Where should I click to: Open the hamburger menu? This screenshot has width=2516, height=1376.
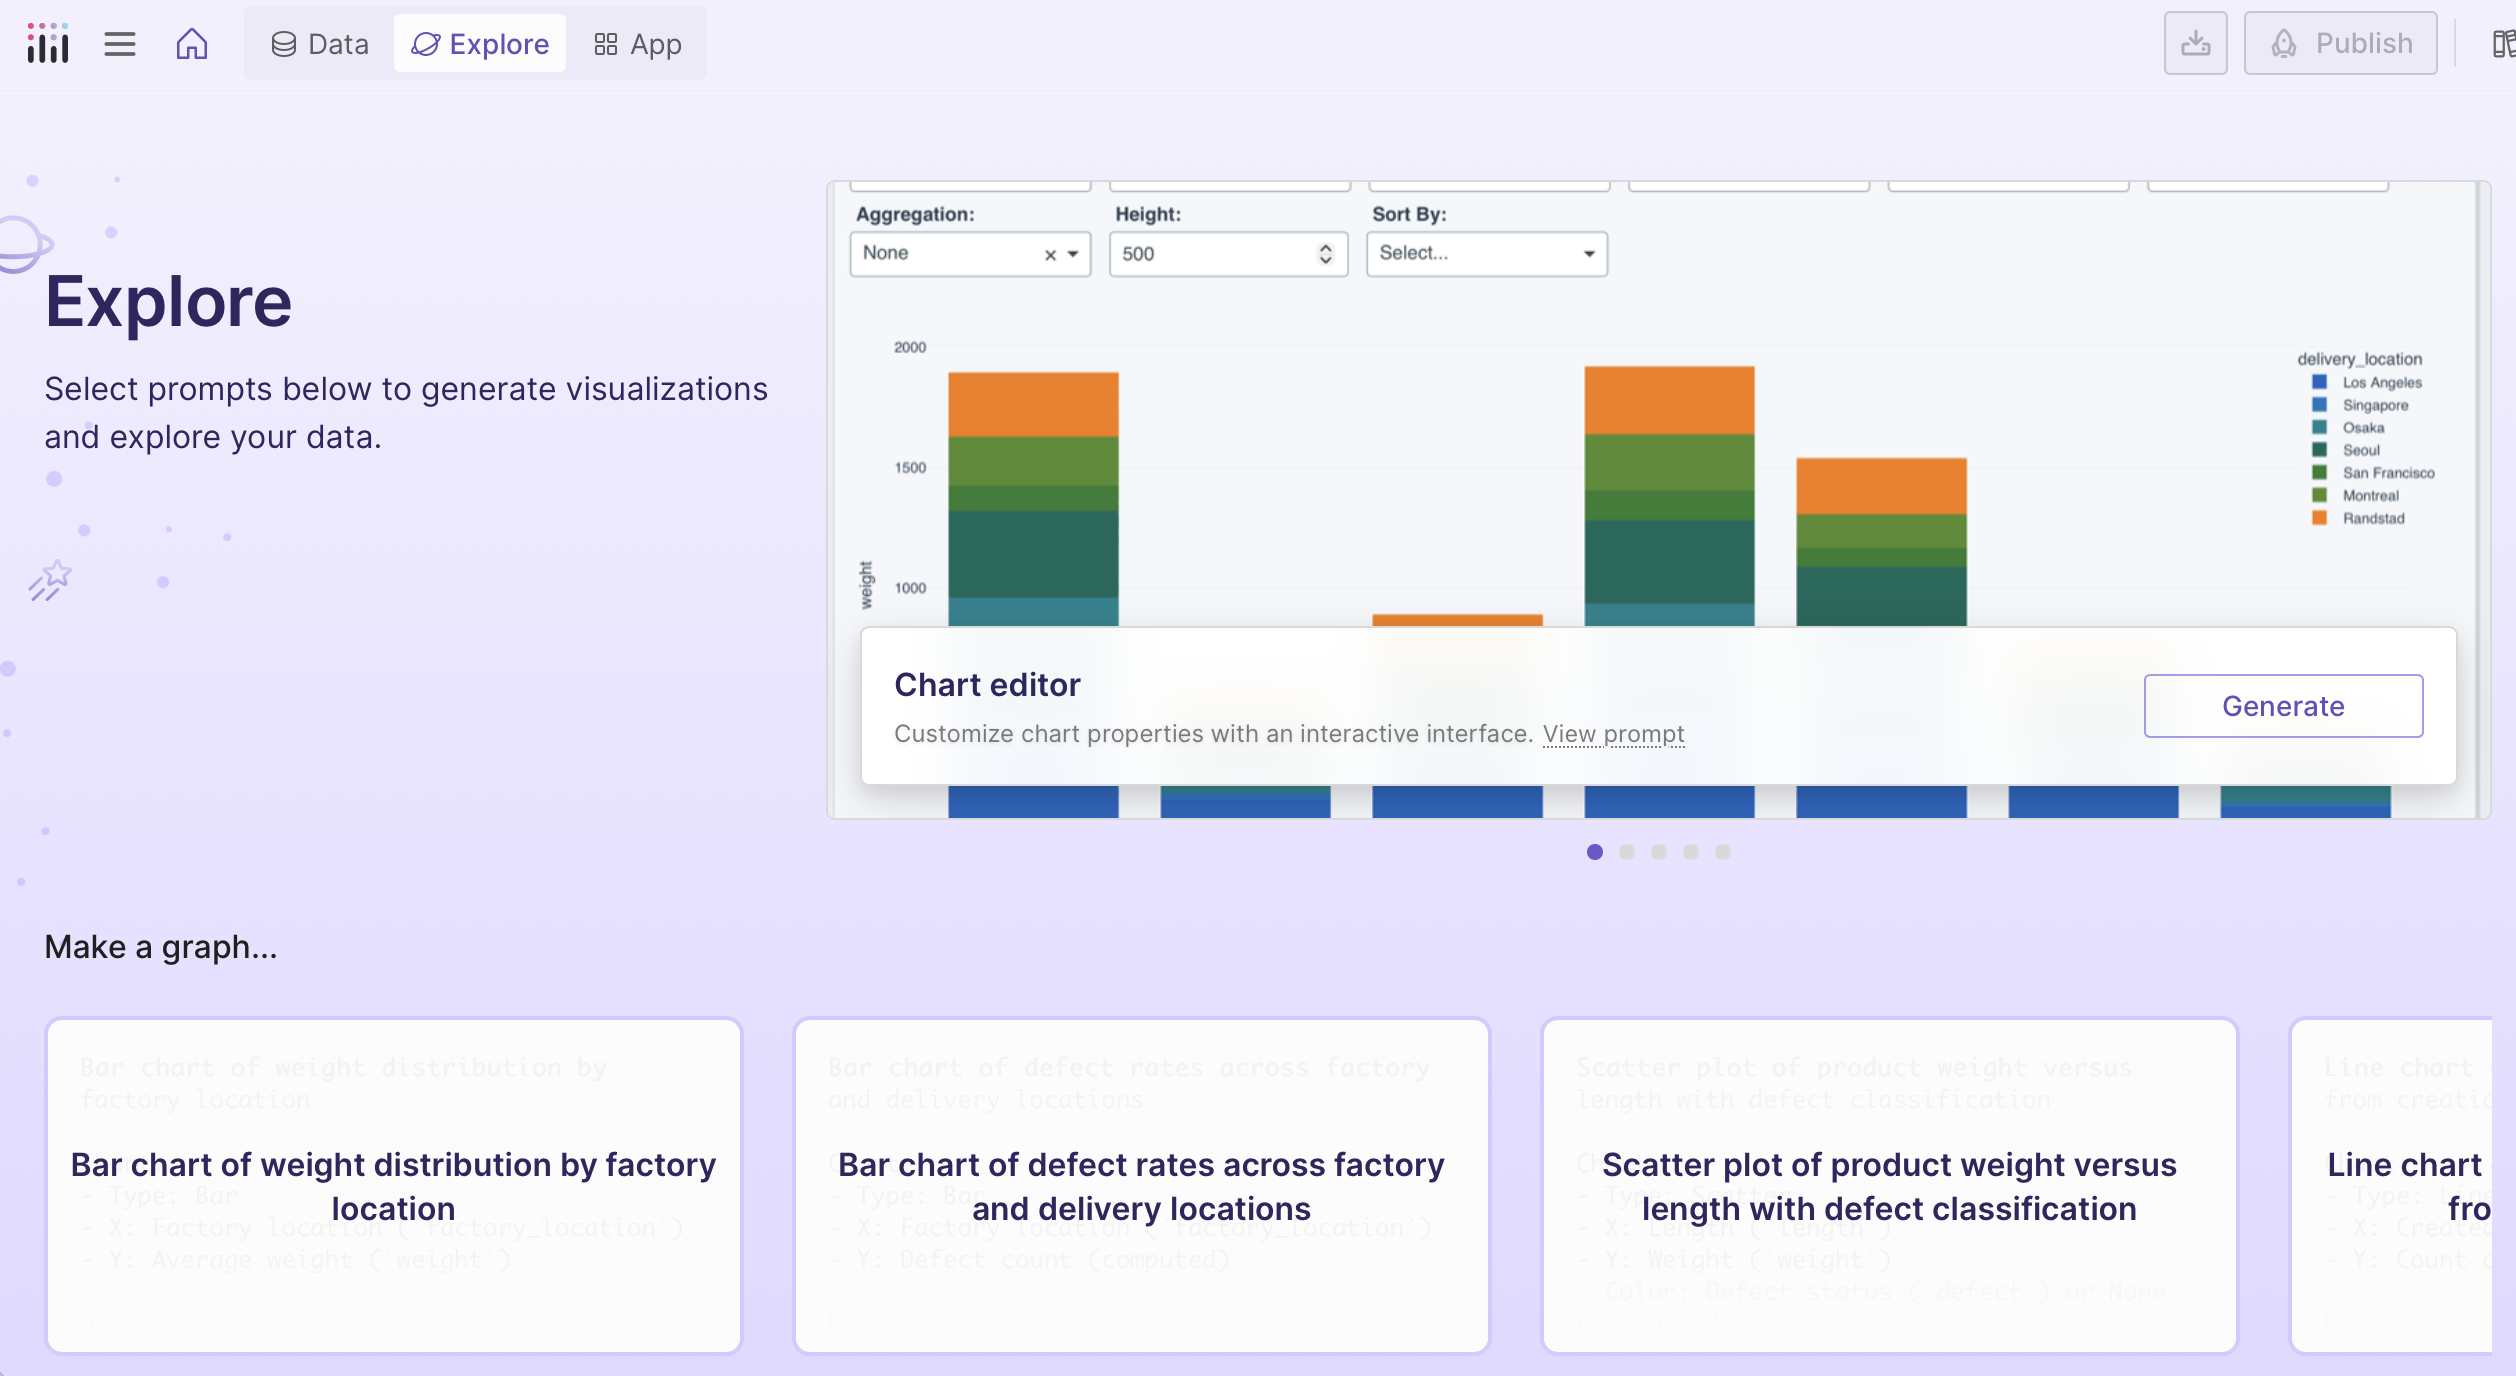point(119,43)
